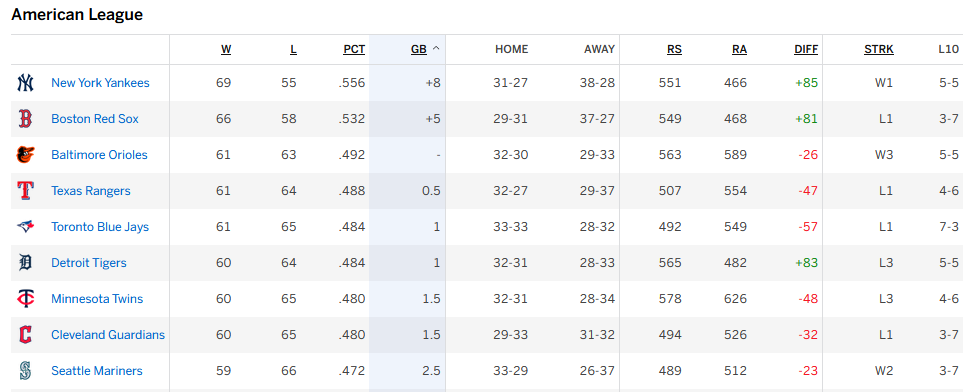Image resolution: width=973 pixels, height=392 pixels.
Task: Sort table by DIFF header
Action: pos(806,49)
